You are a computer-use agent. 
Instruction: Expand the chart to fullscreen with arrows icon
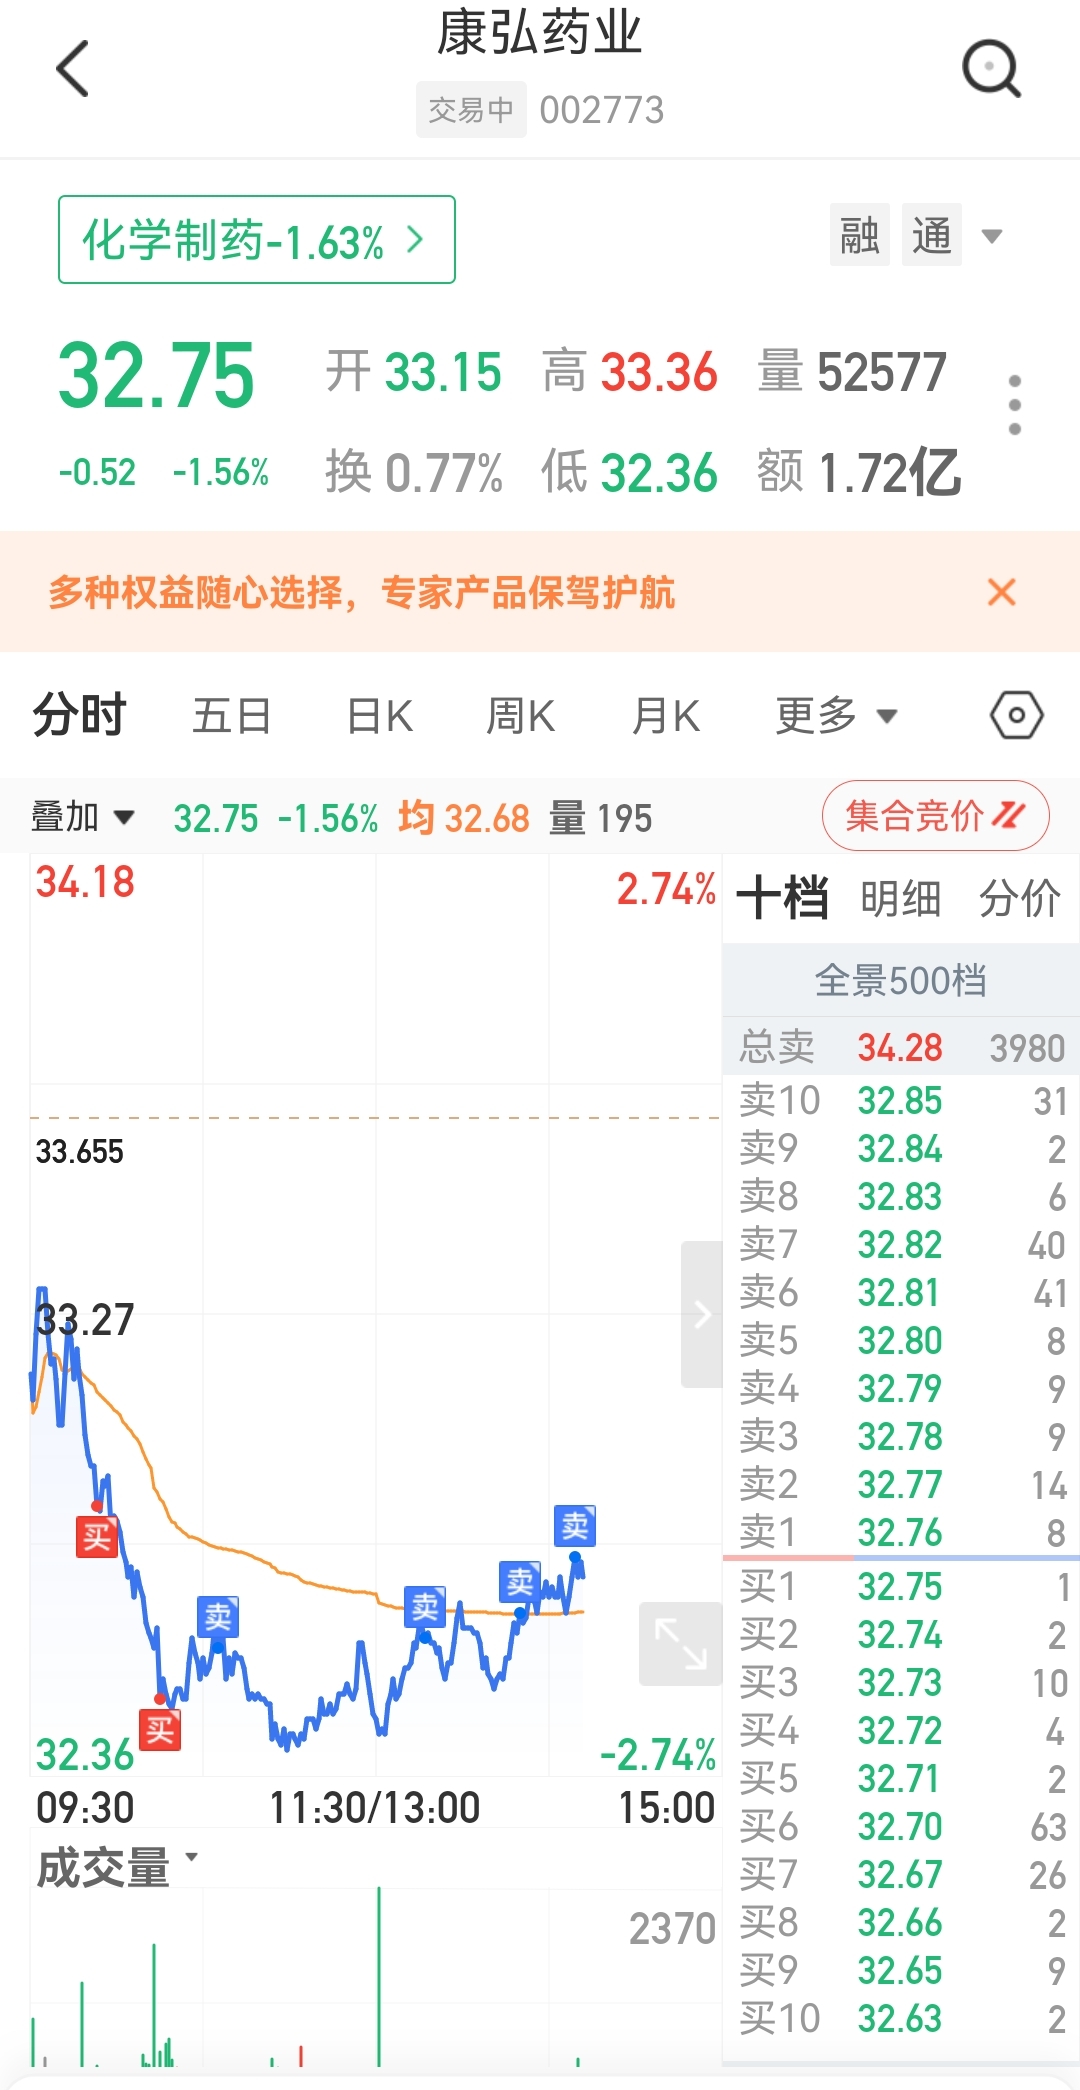tap(681, 1644)
